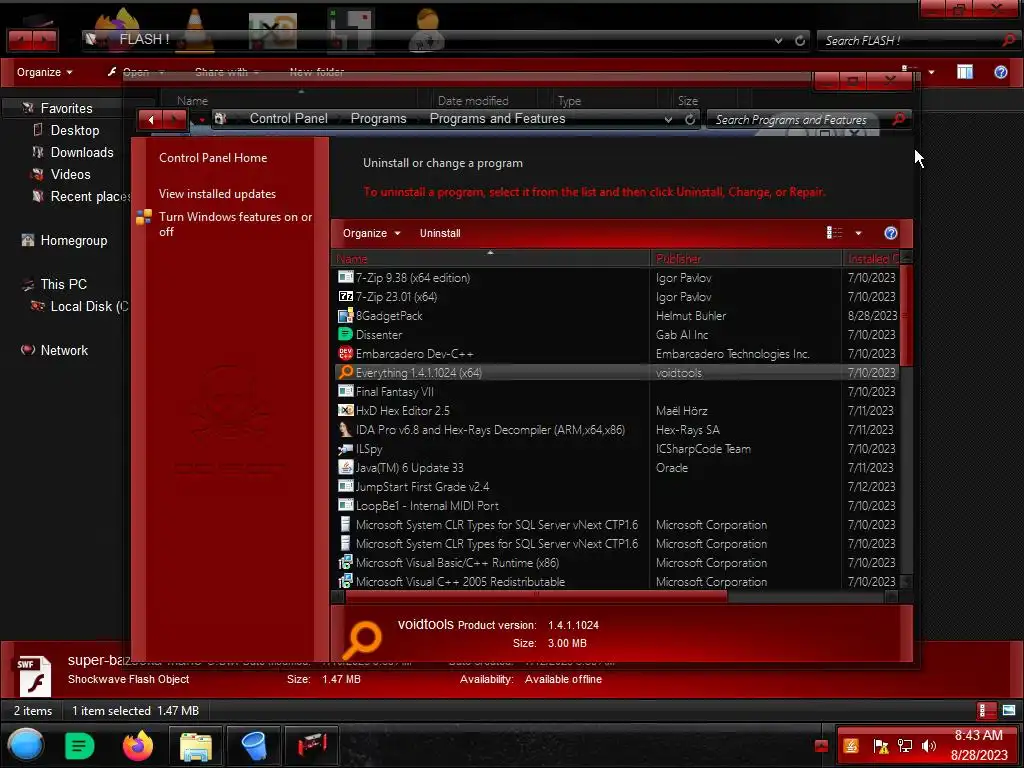The width and height of the screenshot is (1024, 768).
Task: Click the Start orb button
Action: 25,744
